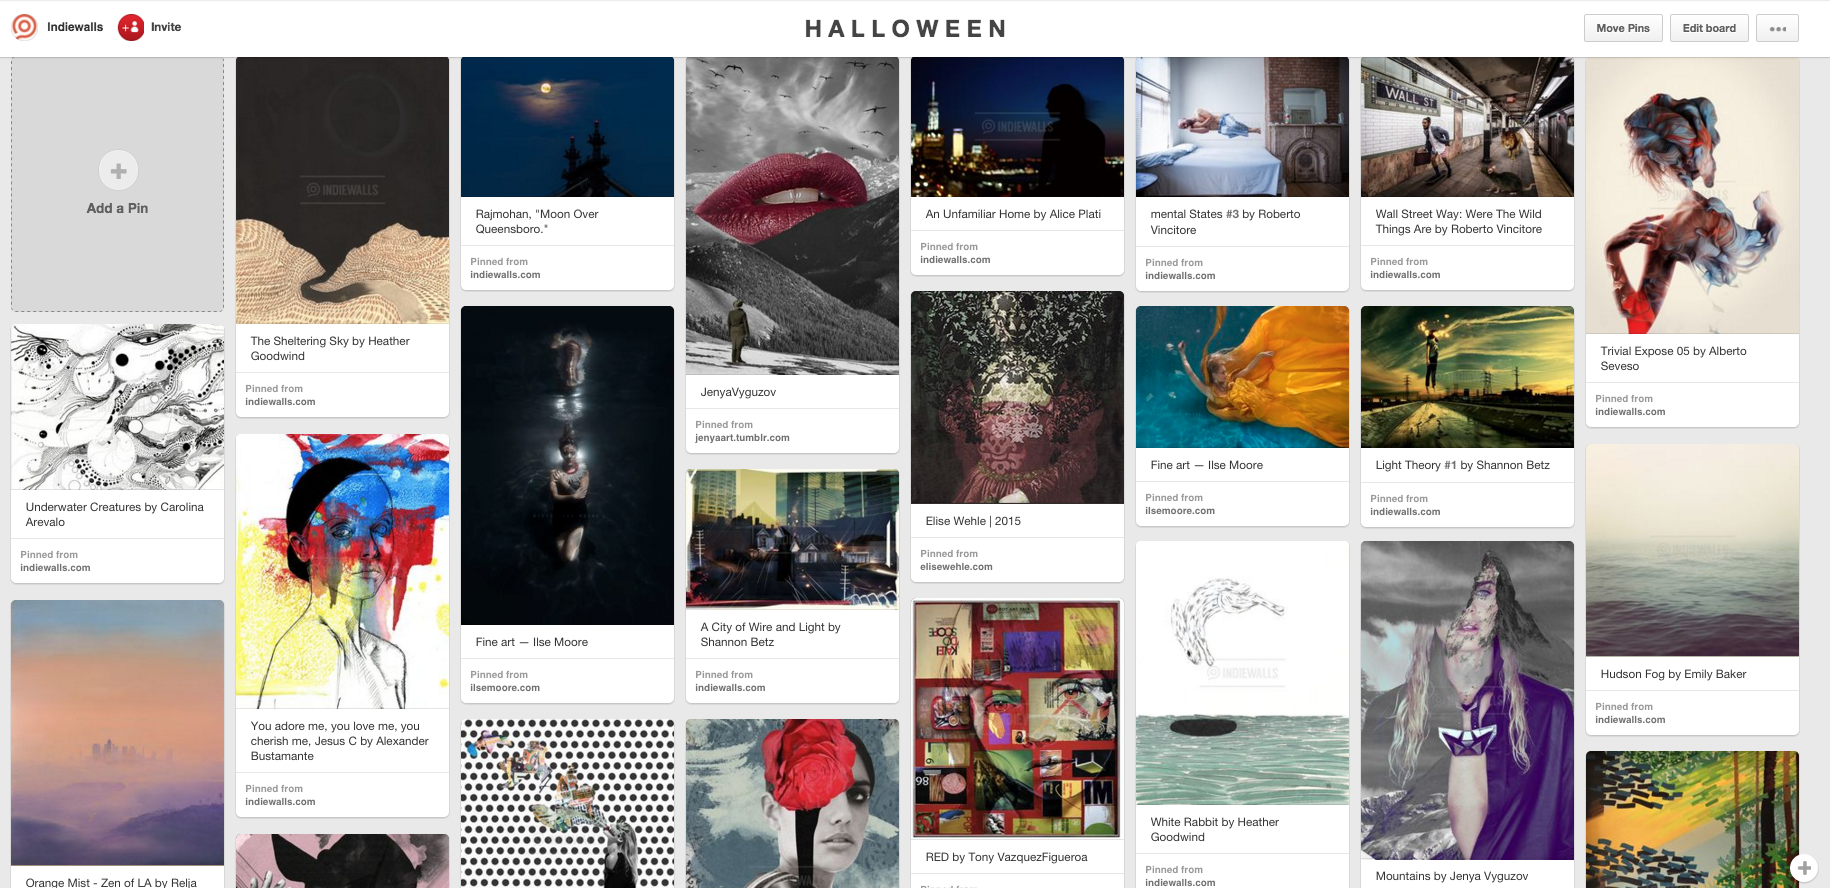
Task: Click the round plus button at bottom right
Action: click(1804, 867)
